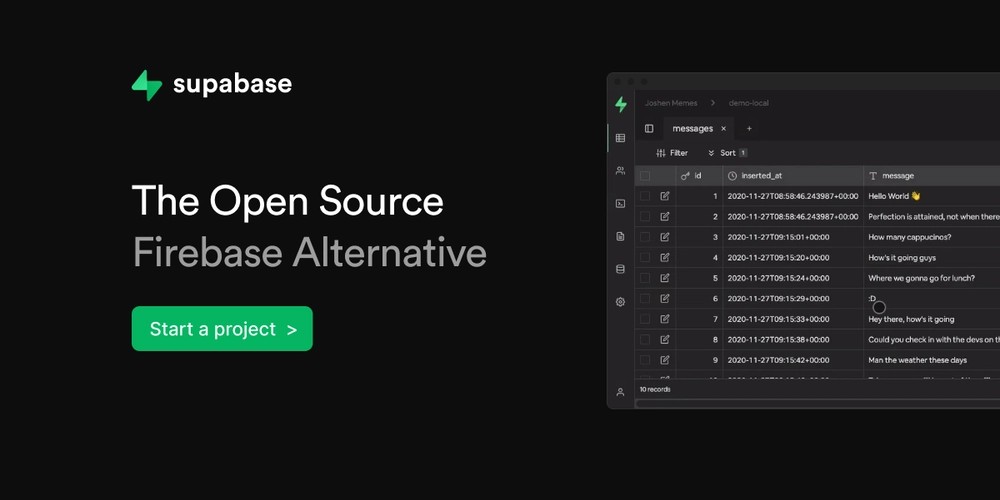Click the horizontal scrollbar below the table

(x=818, y=403)
